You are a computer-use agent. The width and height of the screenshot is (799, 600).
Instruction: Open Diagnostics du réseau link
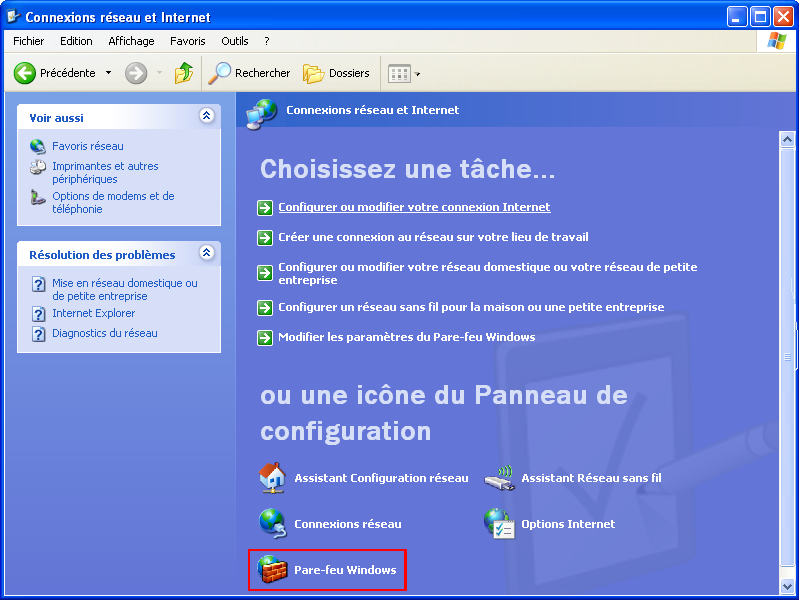105,333
